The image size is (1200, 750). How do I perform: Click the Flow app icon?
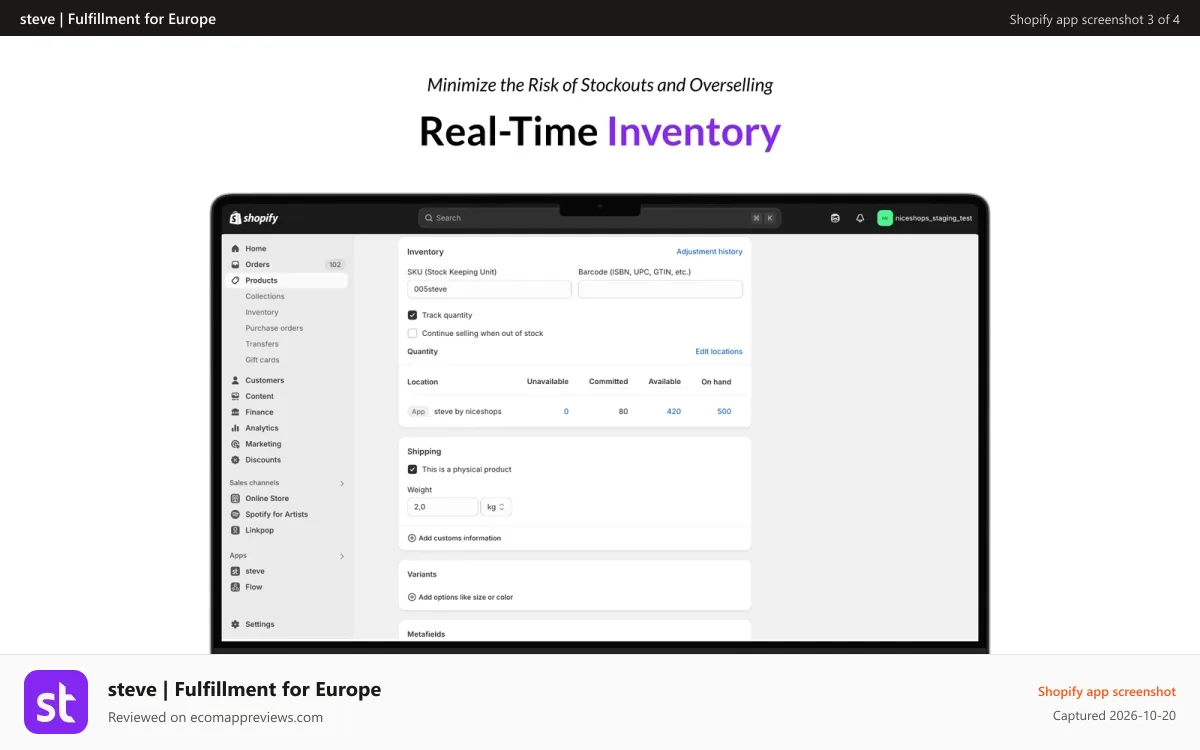pos(235,587)
